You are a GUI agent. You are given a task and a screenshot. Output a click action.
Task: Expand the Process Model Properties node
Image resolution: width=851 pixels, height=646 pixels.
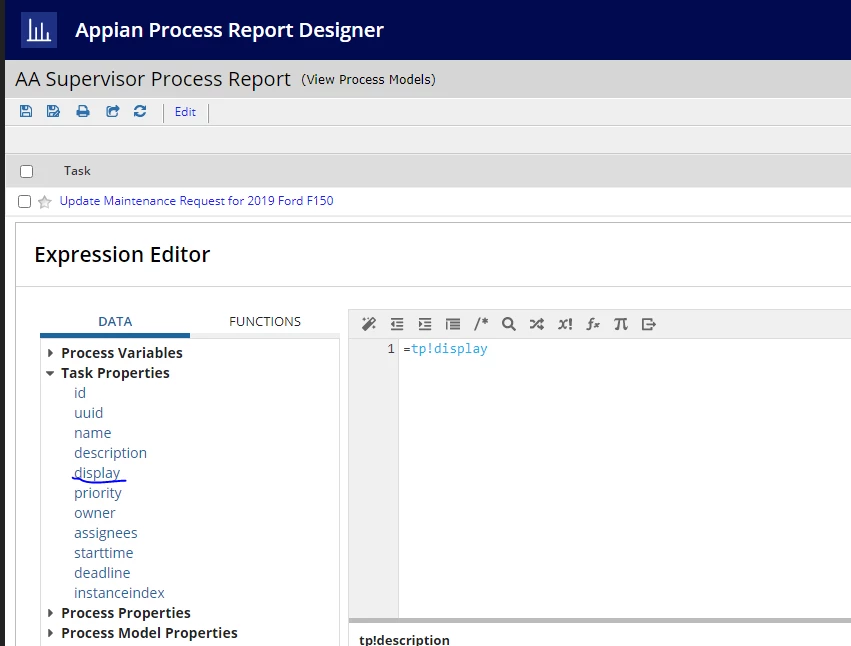tap(50, 633)
